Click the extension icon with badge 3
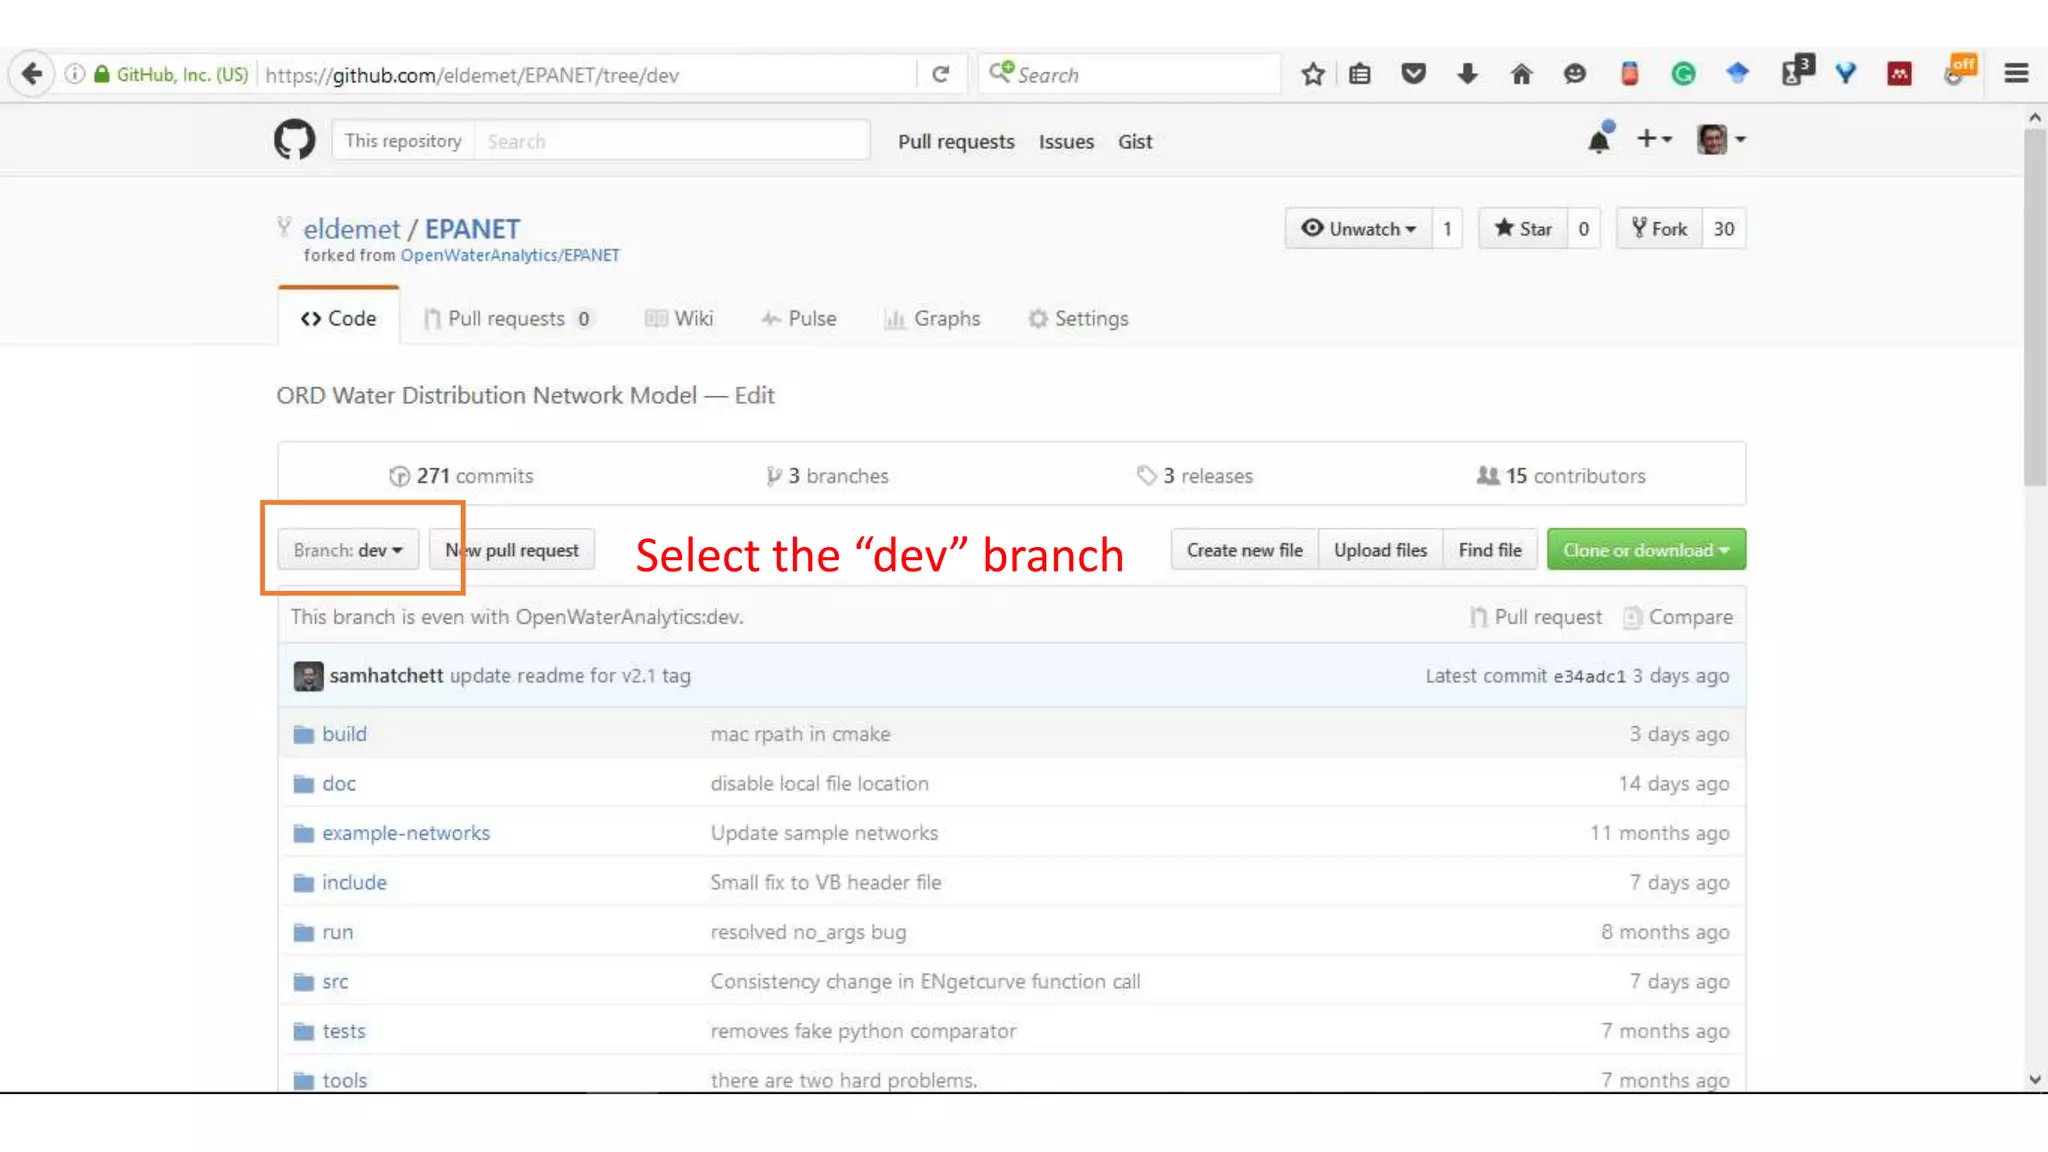This screenshot has height=1152, width=2048. pos(1797,71)
